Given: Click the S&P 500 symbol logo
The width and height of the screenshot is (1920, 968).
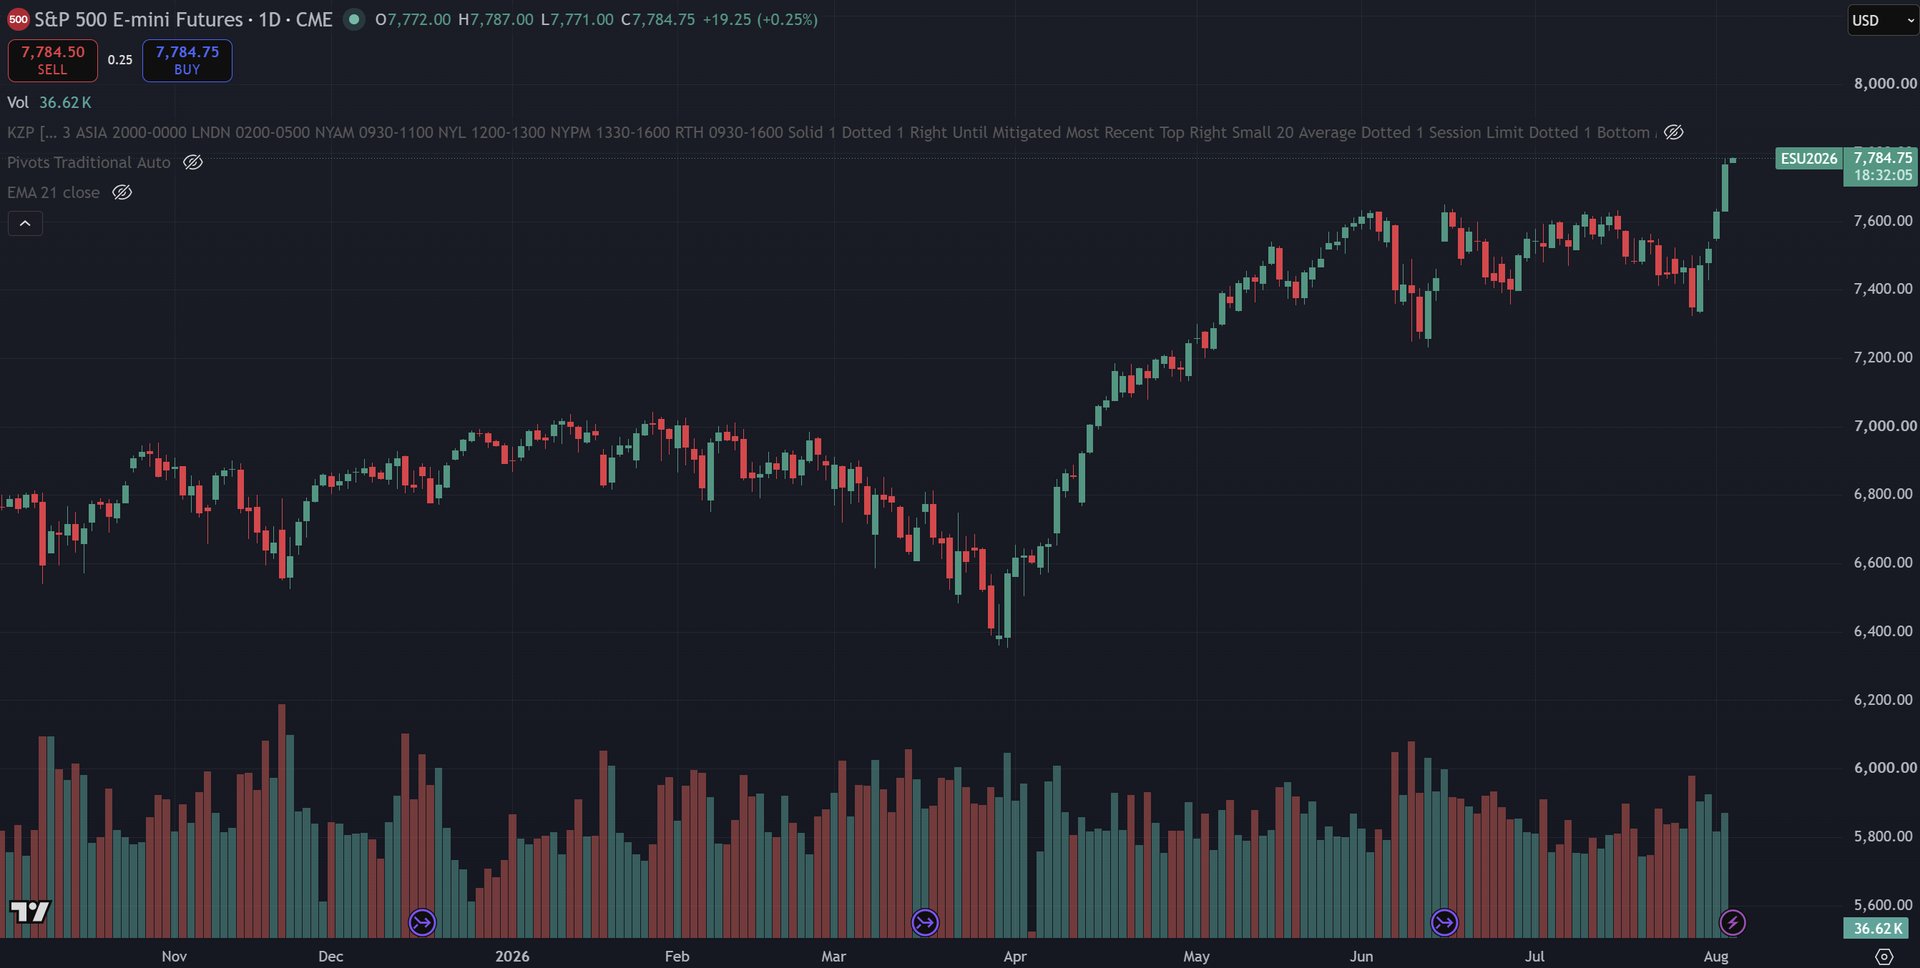Looking at the screenshot, I should pos(18,20).
